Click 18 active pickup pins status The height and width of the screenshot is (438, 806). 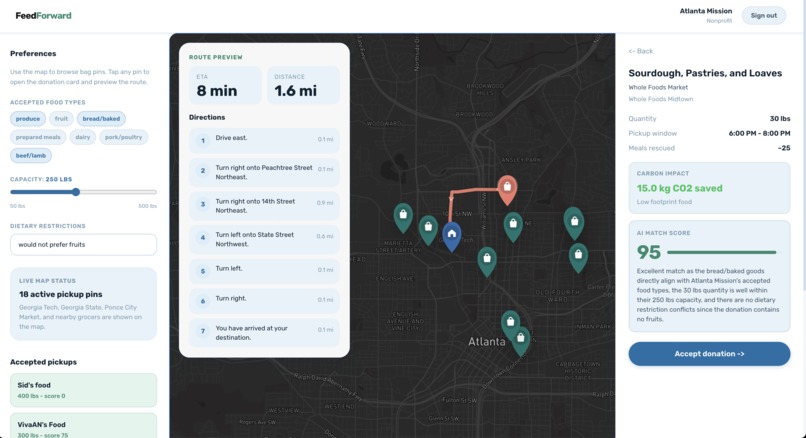pyautogui.click(x=61, y=294)
